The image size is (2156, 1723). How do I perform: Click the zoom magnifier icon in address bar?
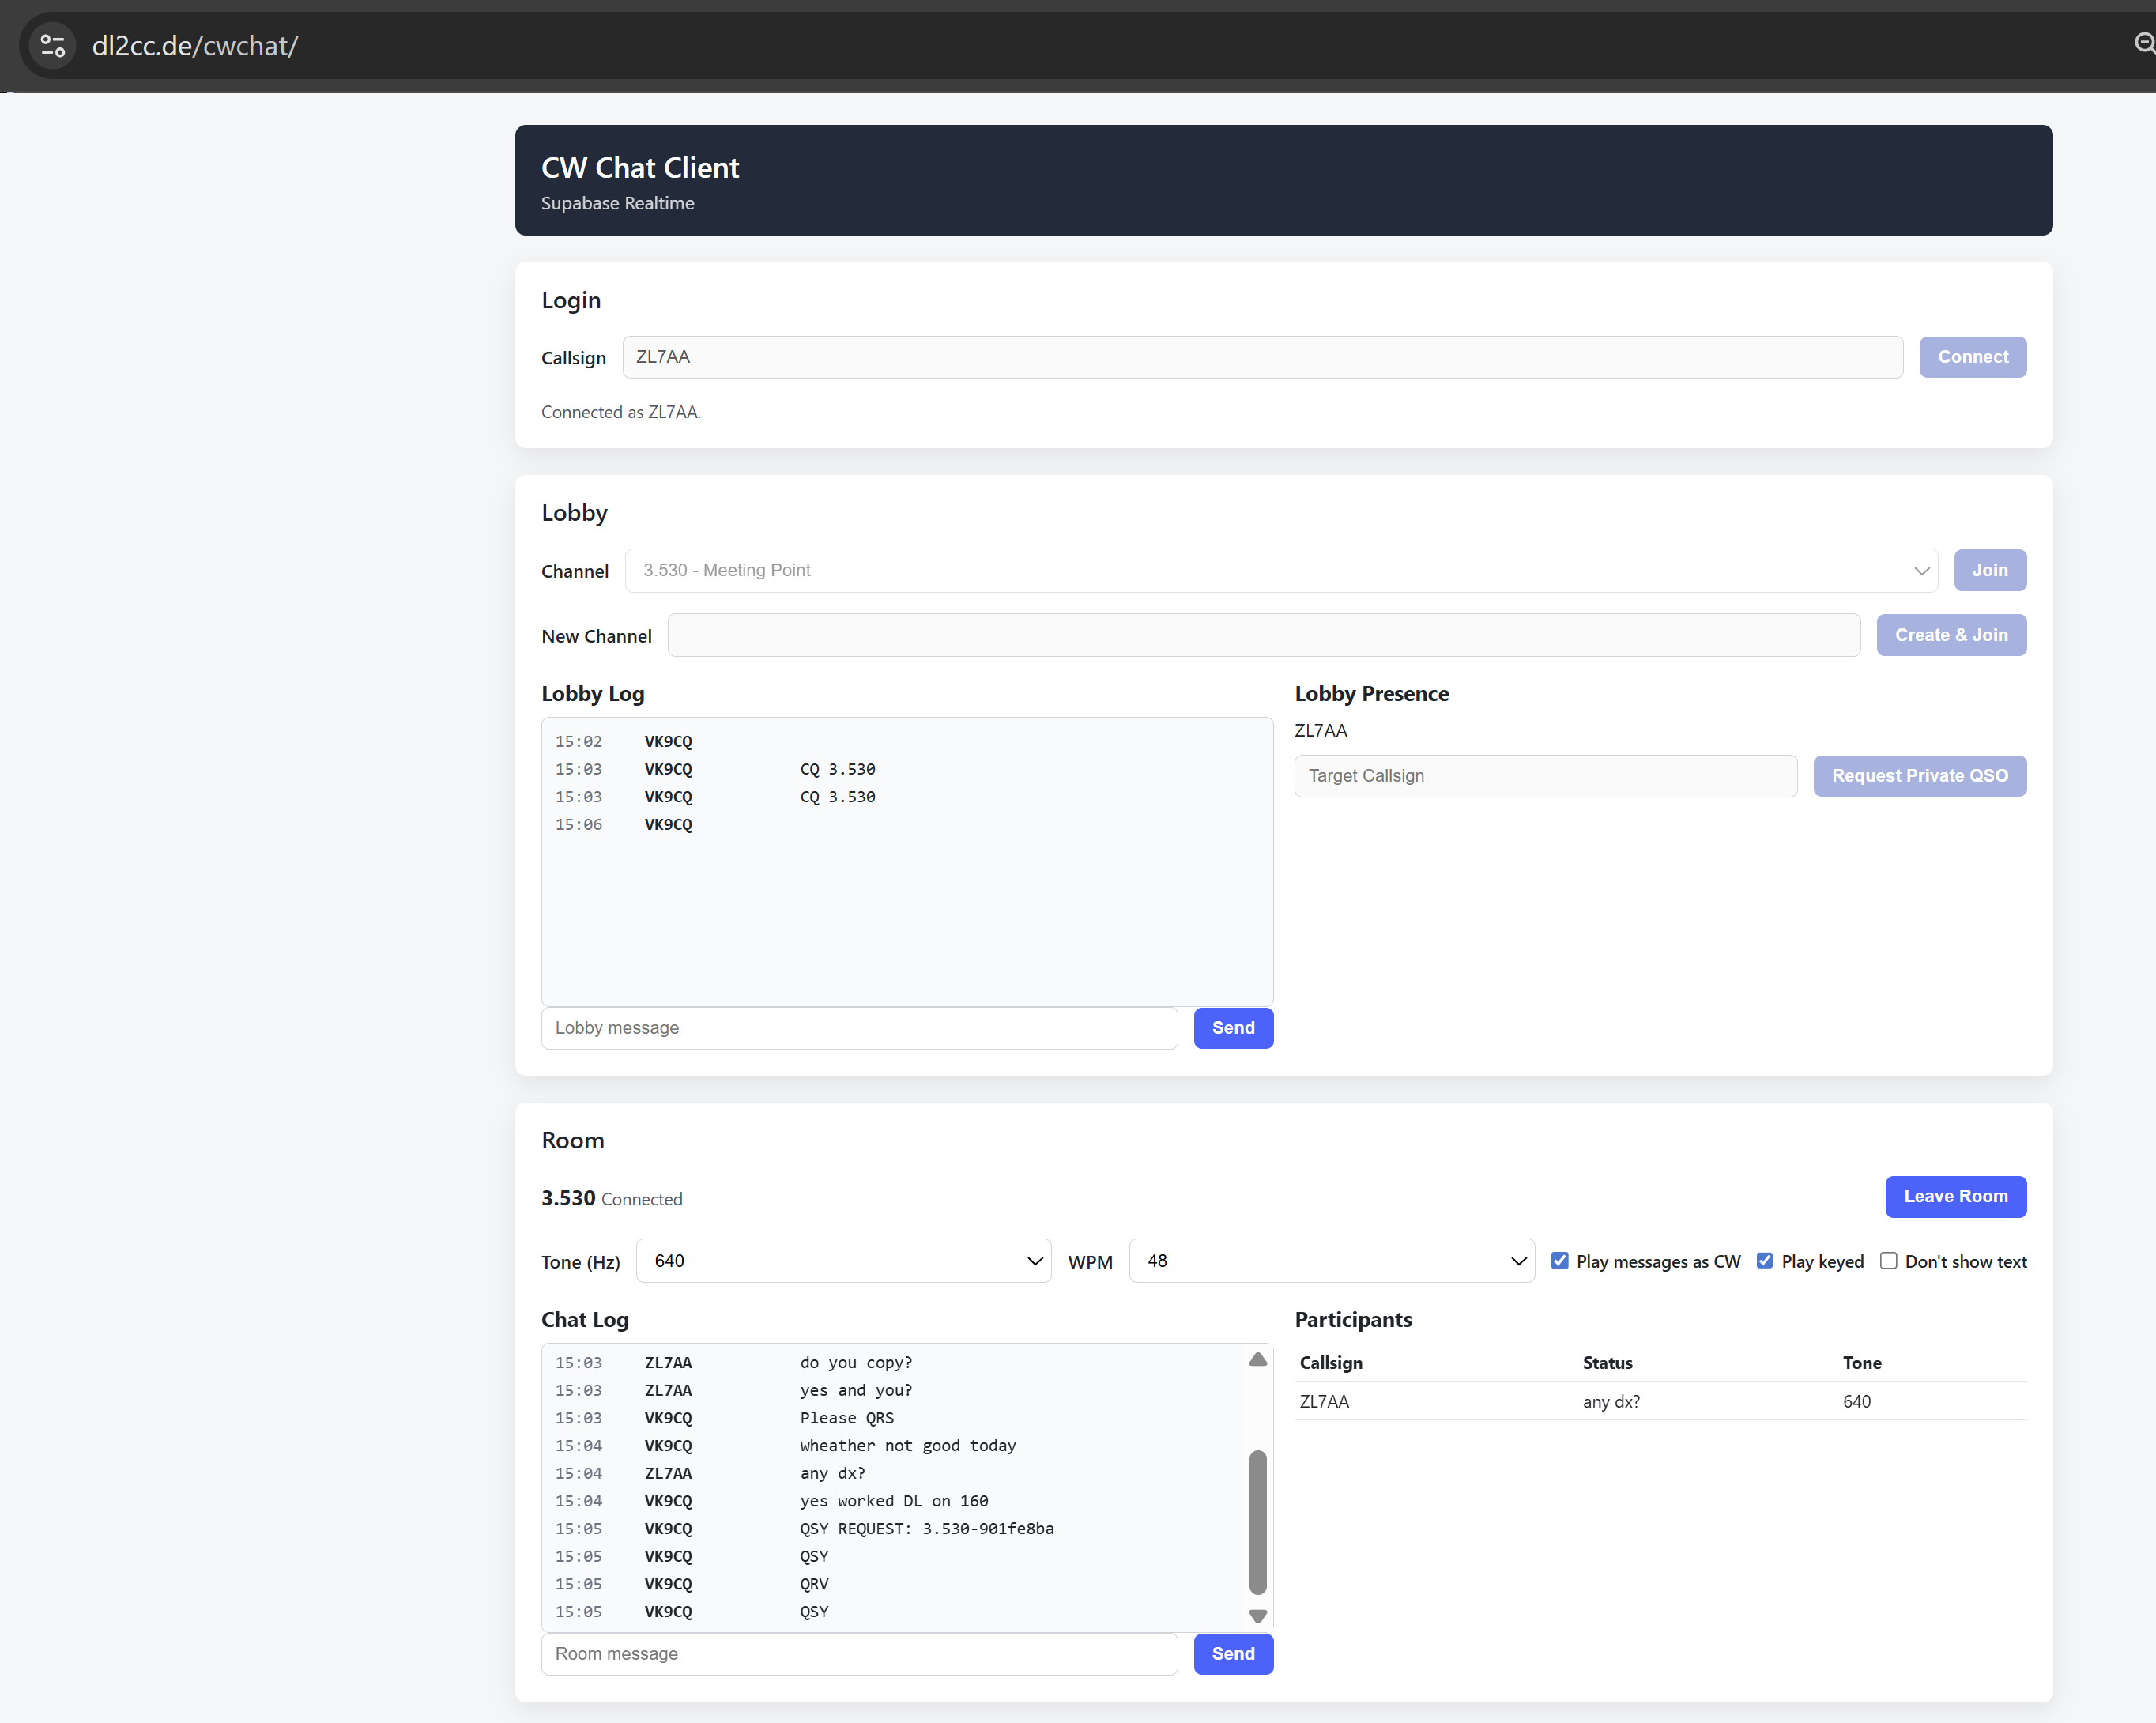[x=2144, y=43]
